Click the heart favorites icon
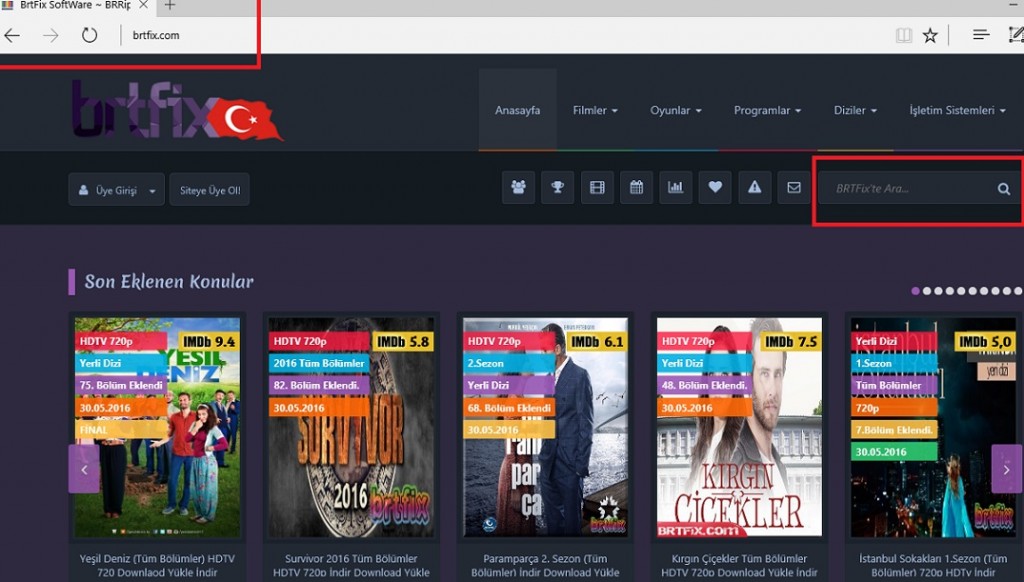The image size is (1024, 582). [714, 188]
